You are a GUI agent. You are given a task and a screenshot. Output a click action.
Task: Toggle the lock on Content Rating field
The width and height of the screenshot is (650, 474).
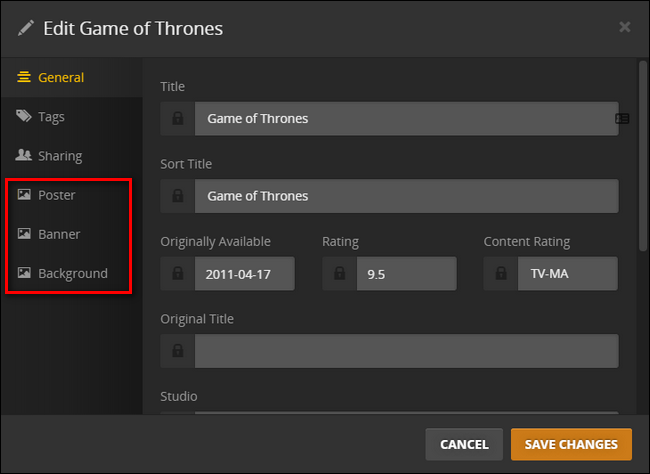(x=501, y=273)
